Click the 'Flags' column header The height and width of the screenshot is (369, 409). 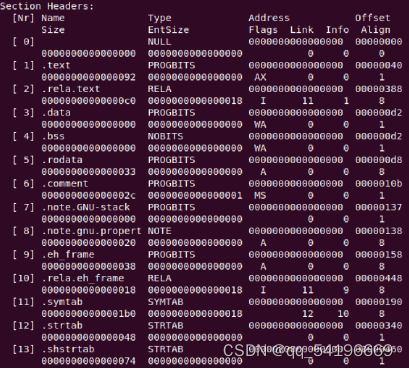pyautogui.click(x=263, y=30)
